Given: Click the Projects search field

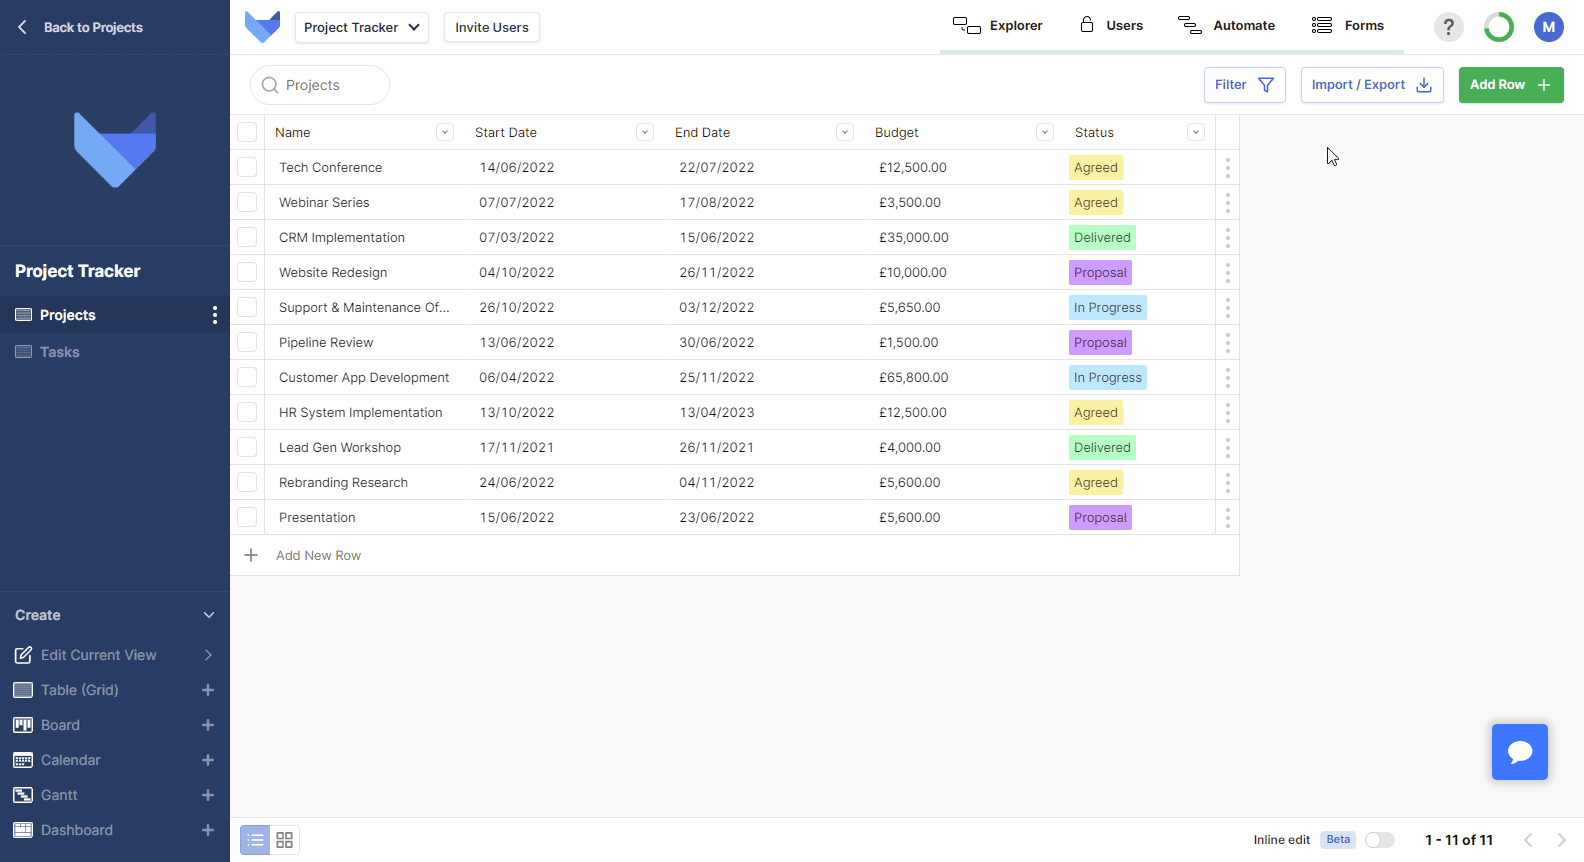Looking at the screenshot, I should point(320,85).
